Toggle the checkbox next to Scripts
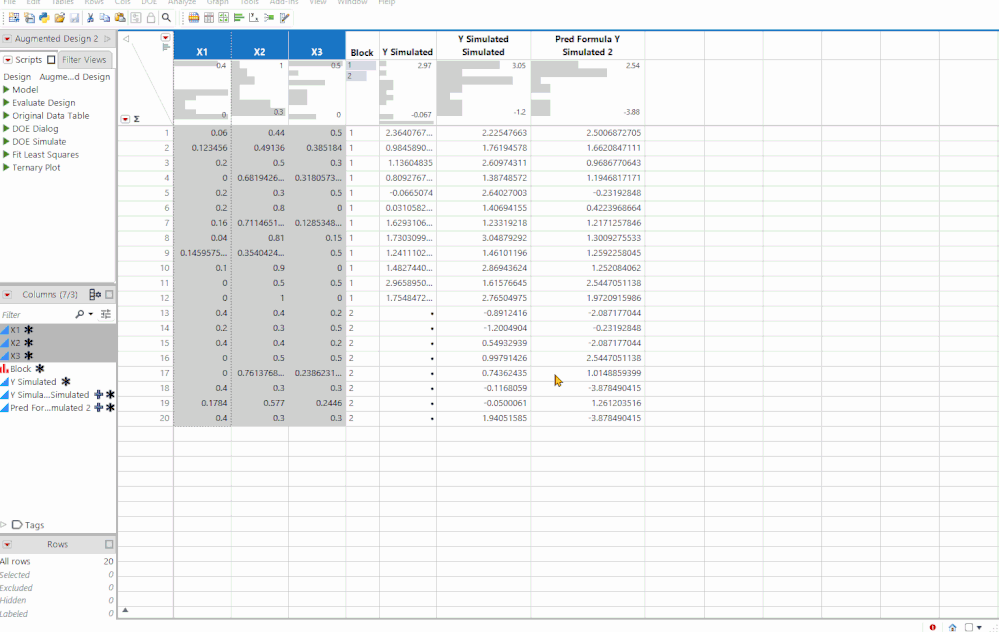Image resolution: width=999 pixels, height=632 pixels. click(52, 60)
